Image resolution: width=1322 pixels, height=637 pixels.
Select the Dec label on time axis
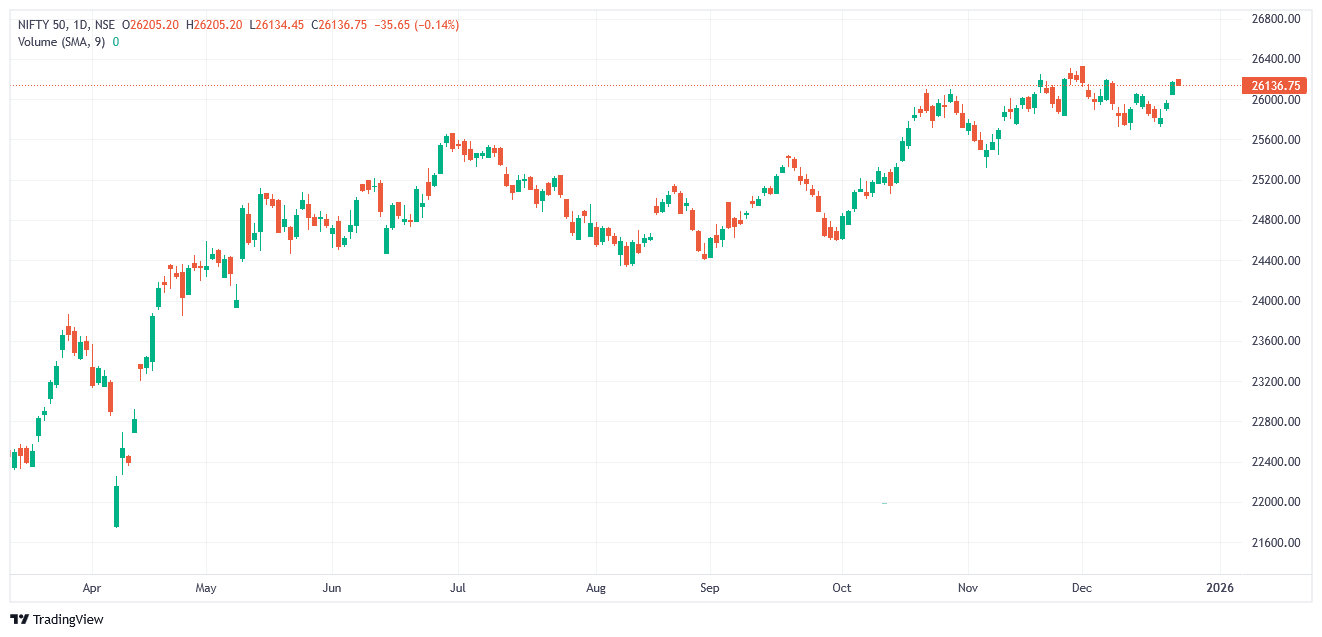[x=1081, y=588]
